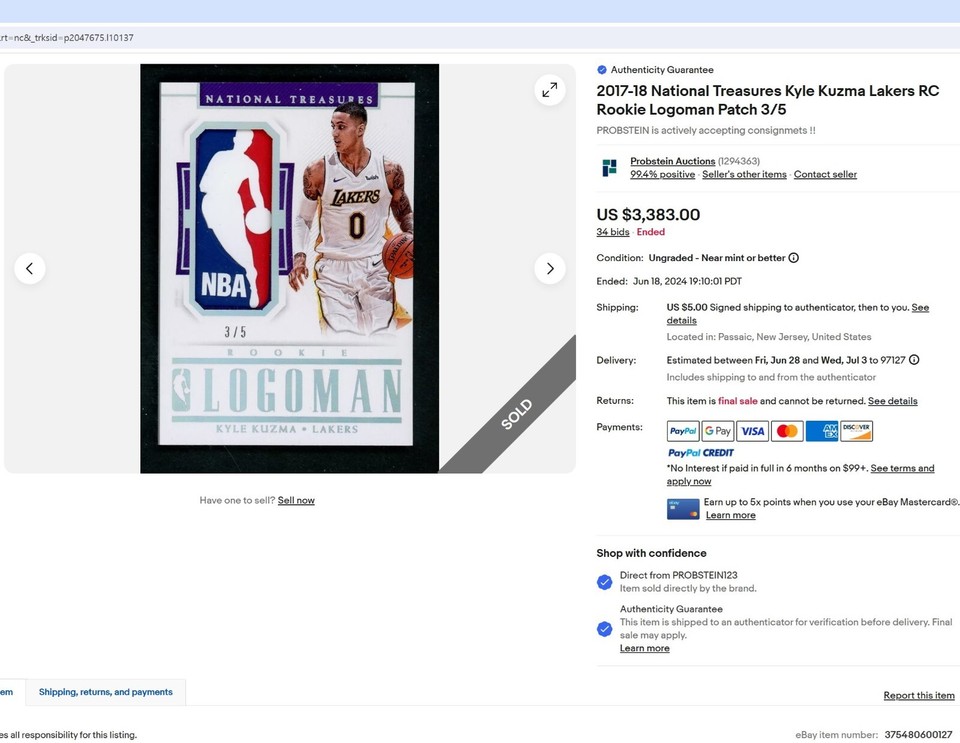
Task: Open condition info tooltip icon
Action: point(793,258)
